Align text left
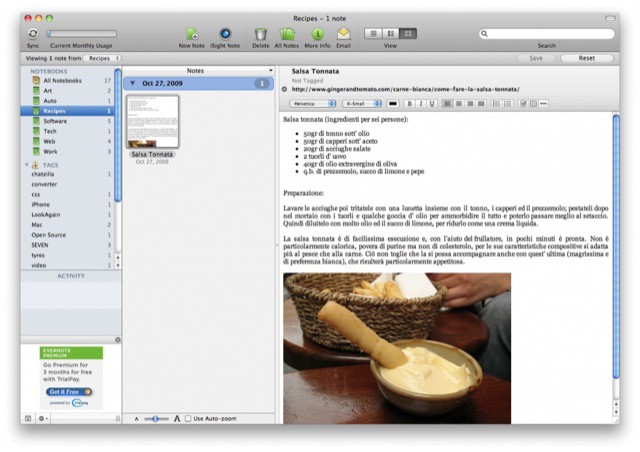 (x=448, y=104)
